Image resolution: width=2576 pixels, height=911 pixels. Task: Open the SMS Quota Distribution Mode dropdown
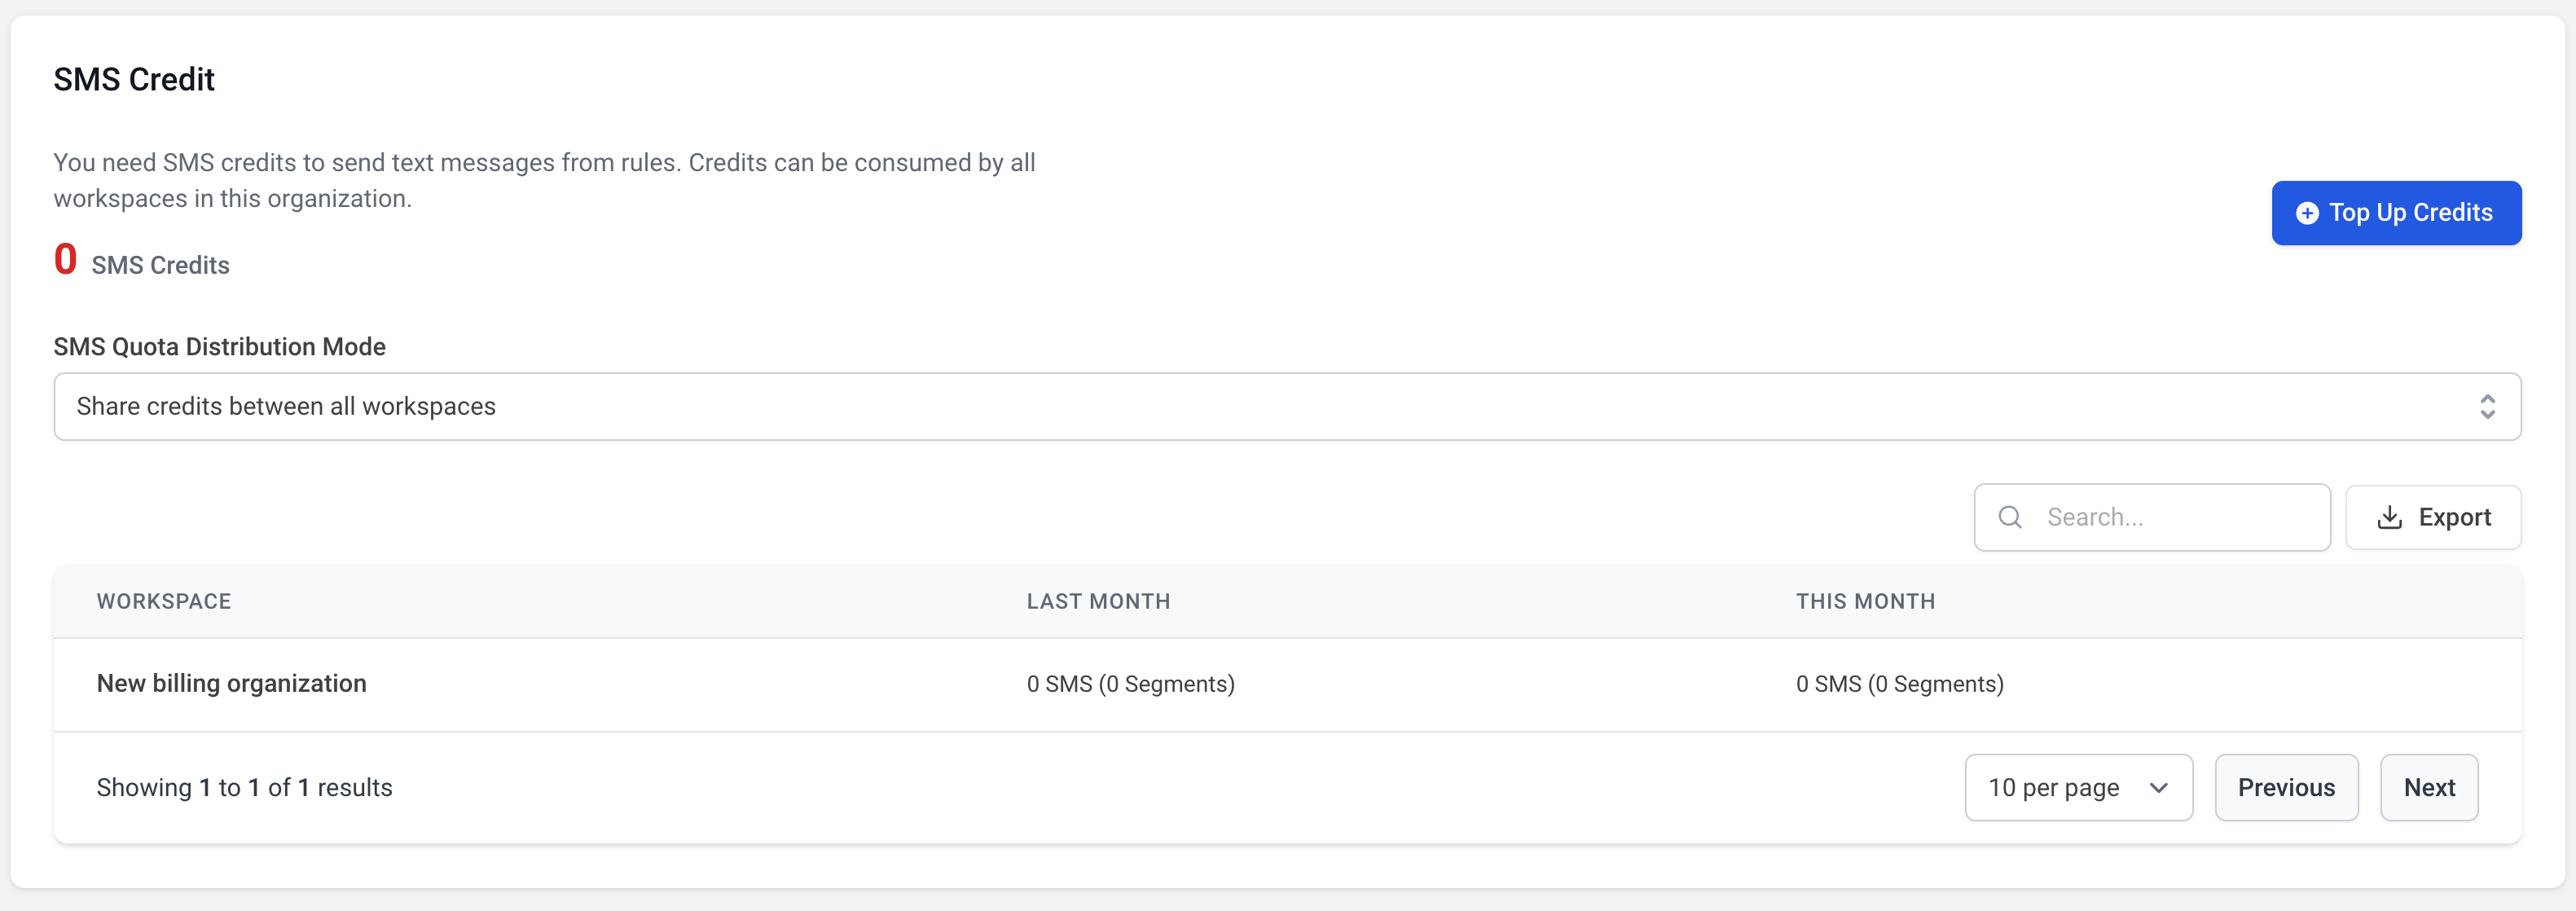(x=1286, y=406)
